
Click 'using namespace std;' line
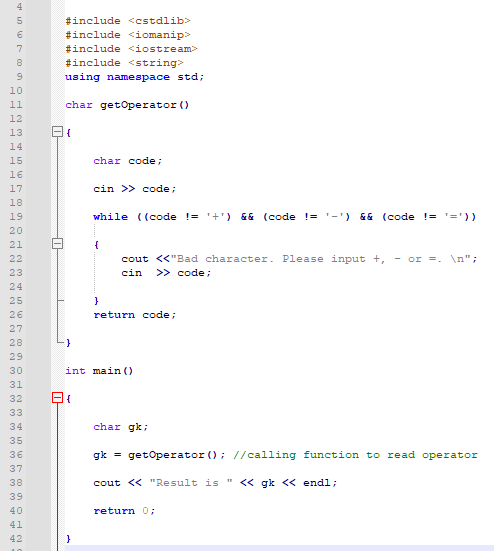point(135,77)
